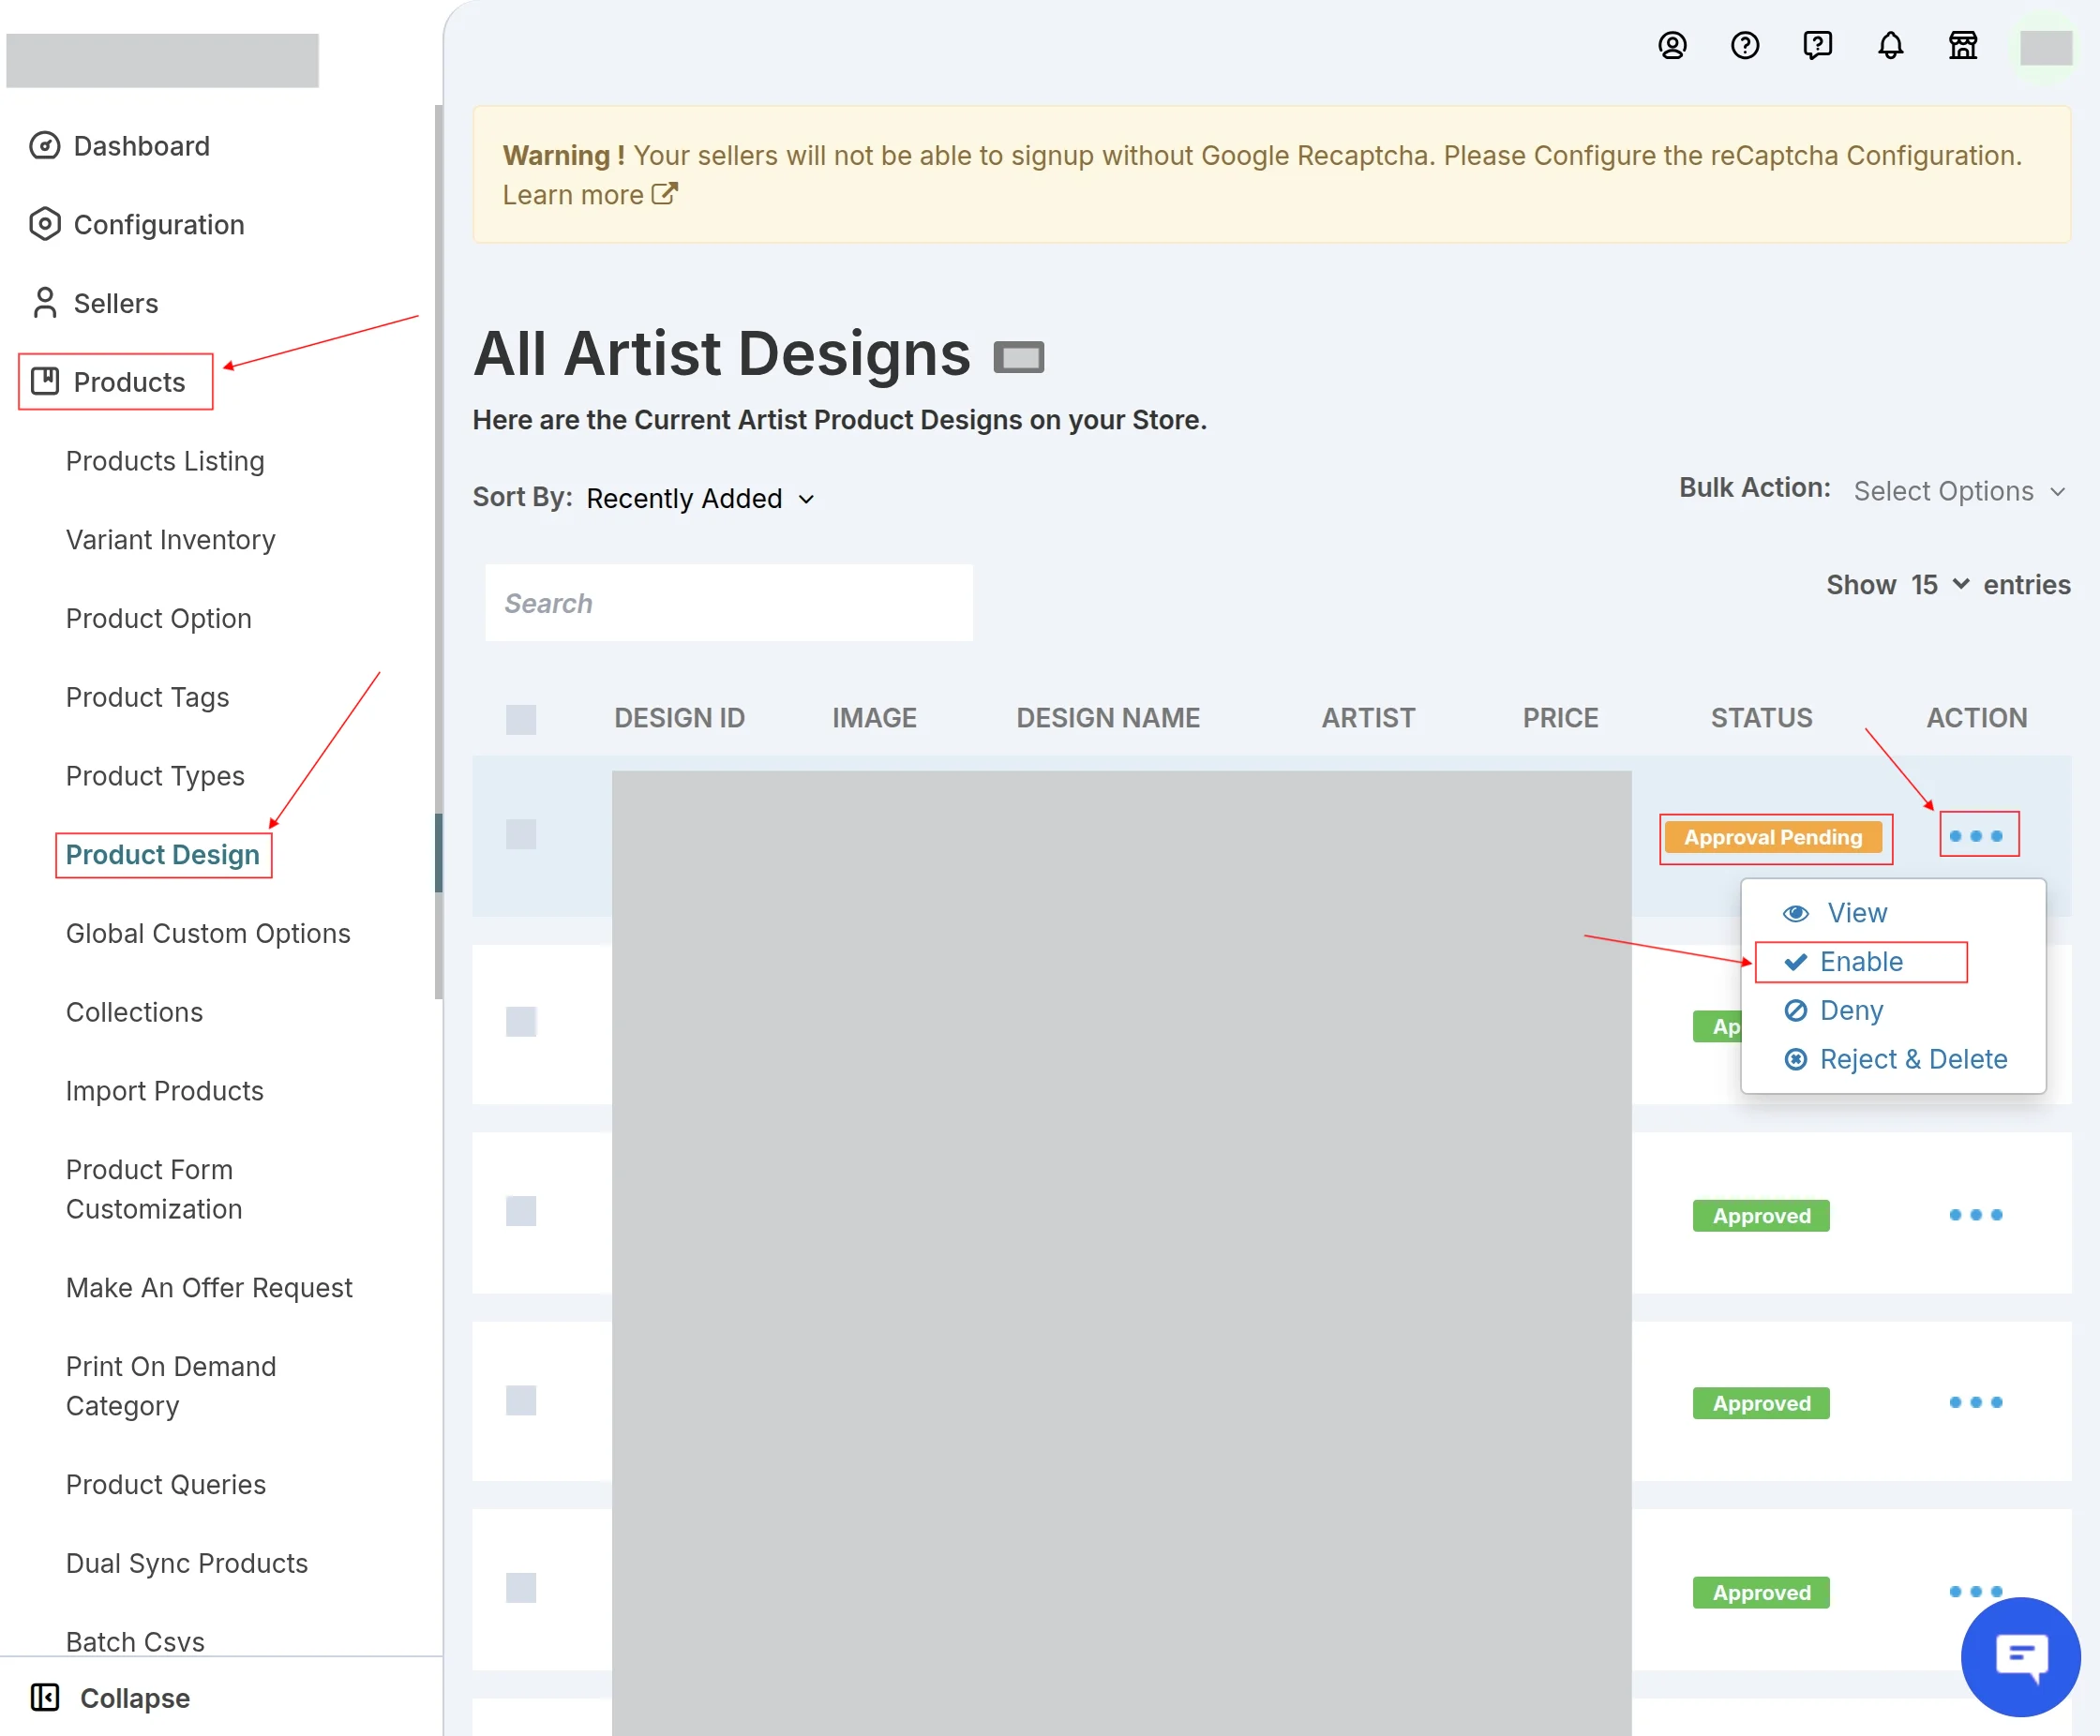The image size is (2100, 1736).
Task: Click into the Search input field
Action: [728, 603]
